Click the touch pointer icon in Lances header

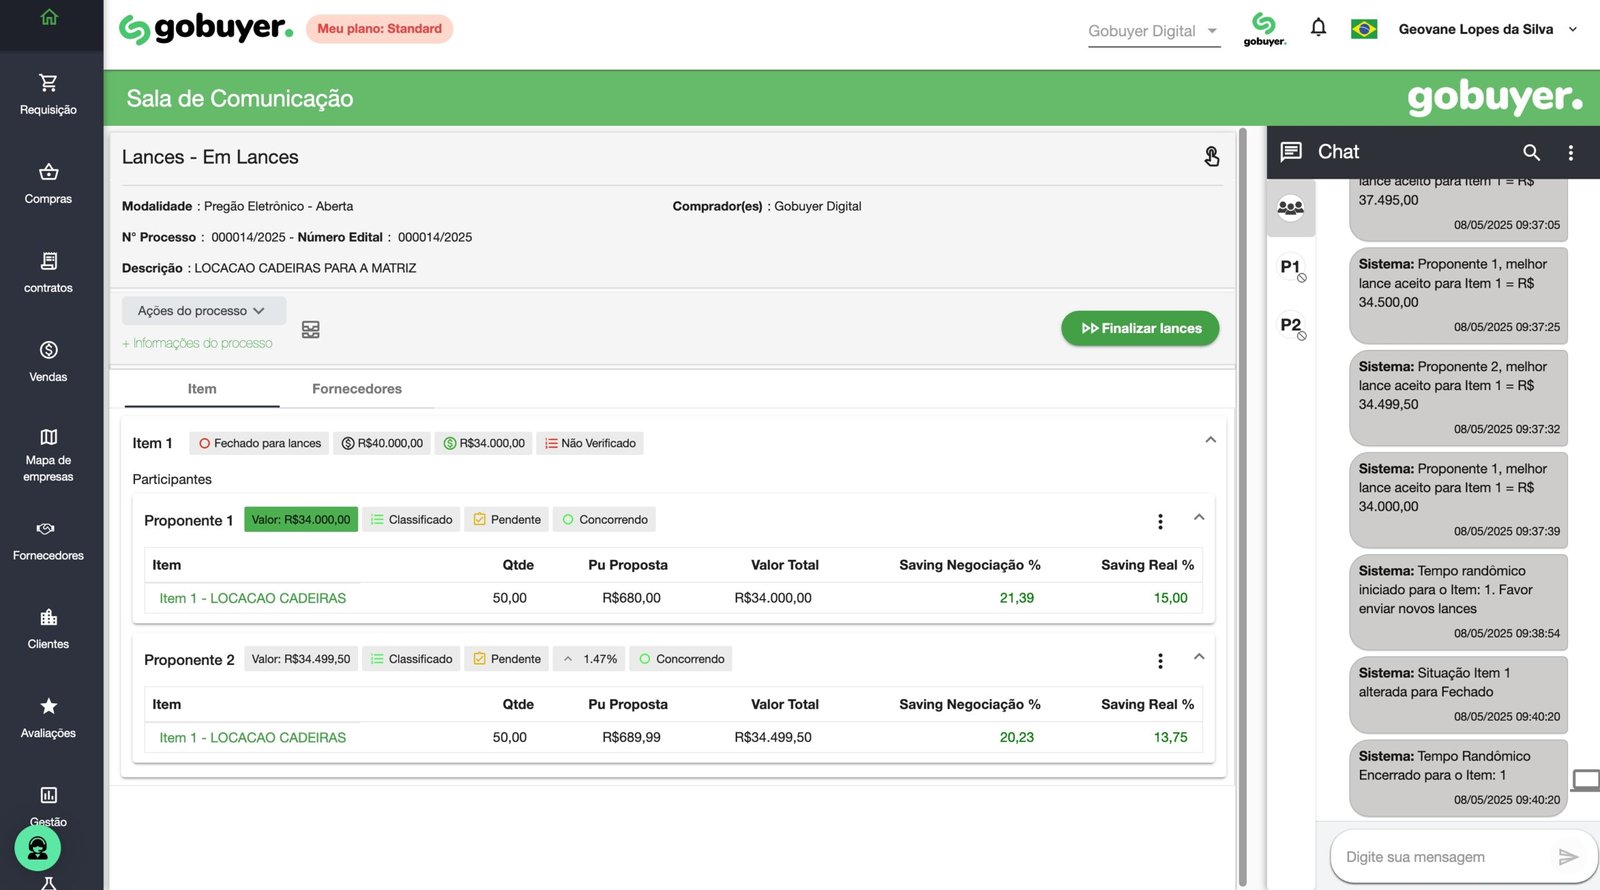point(1211,157)
